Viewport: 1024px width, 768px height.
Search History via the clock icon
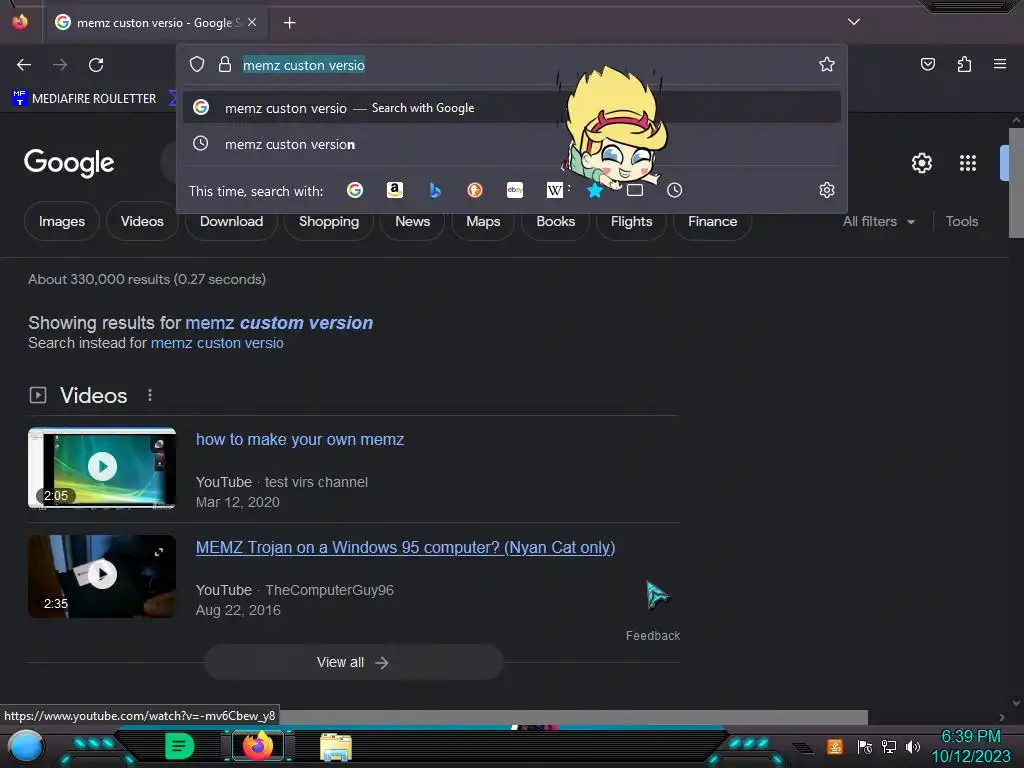[x=675, y=190]
